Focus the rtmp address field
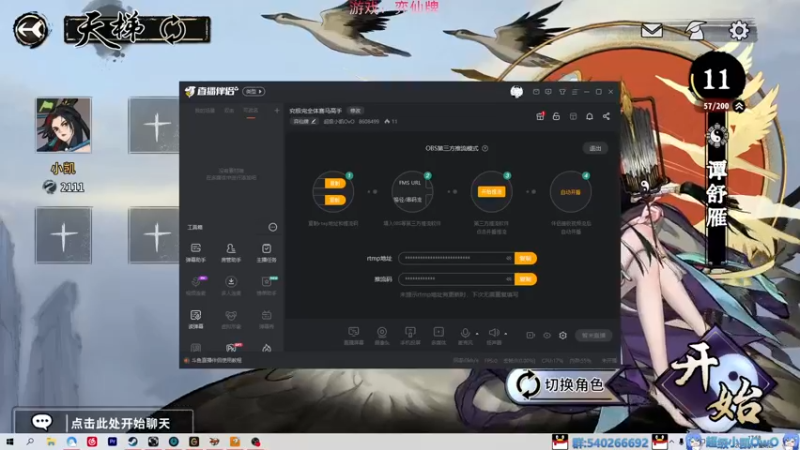The width and height of the screenshot is (800, 450). (x=456, y=258)
